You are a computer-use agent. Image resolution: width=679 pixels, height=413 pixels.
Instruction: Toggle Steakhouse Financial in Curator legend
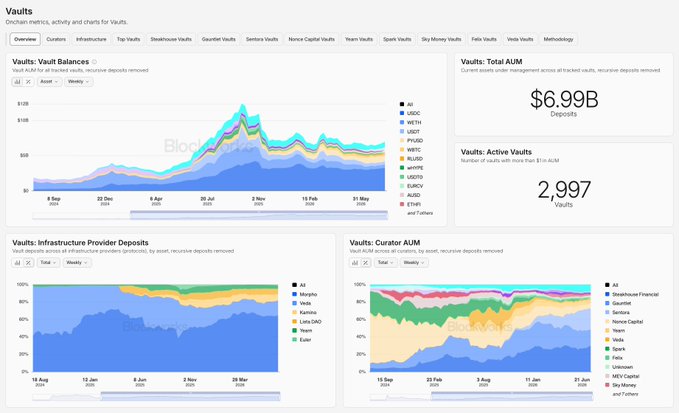click(x=632, y=294)
